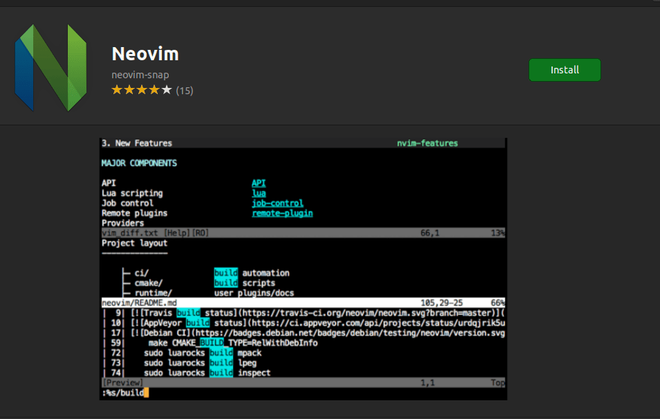Click the 'sudo luarocks build inspect' line
Image resolution: width=660 pixels, height=419 pixels.
(x=207, y=373)
